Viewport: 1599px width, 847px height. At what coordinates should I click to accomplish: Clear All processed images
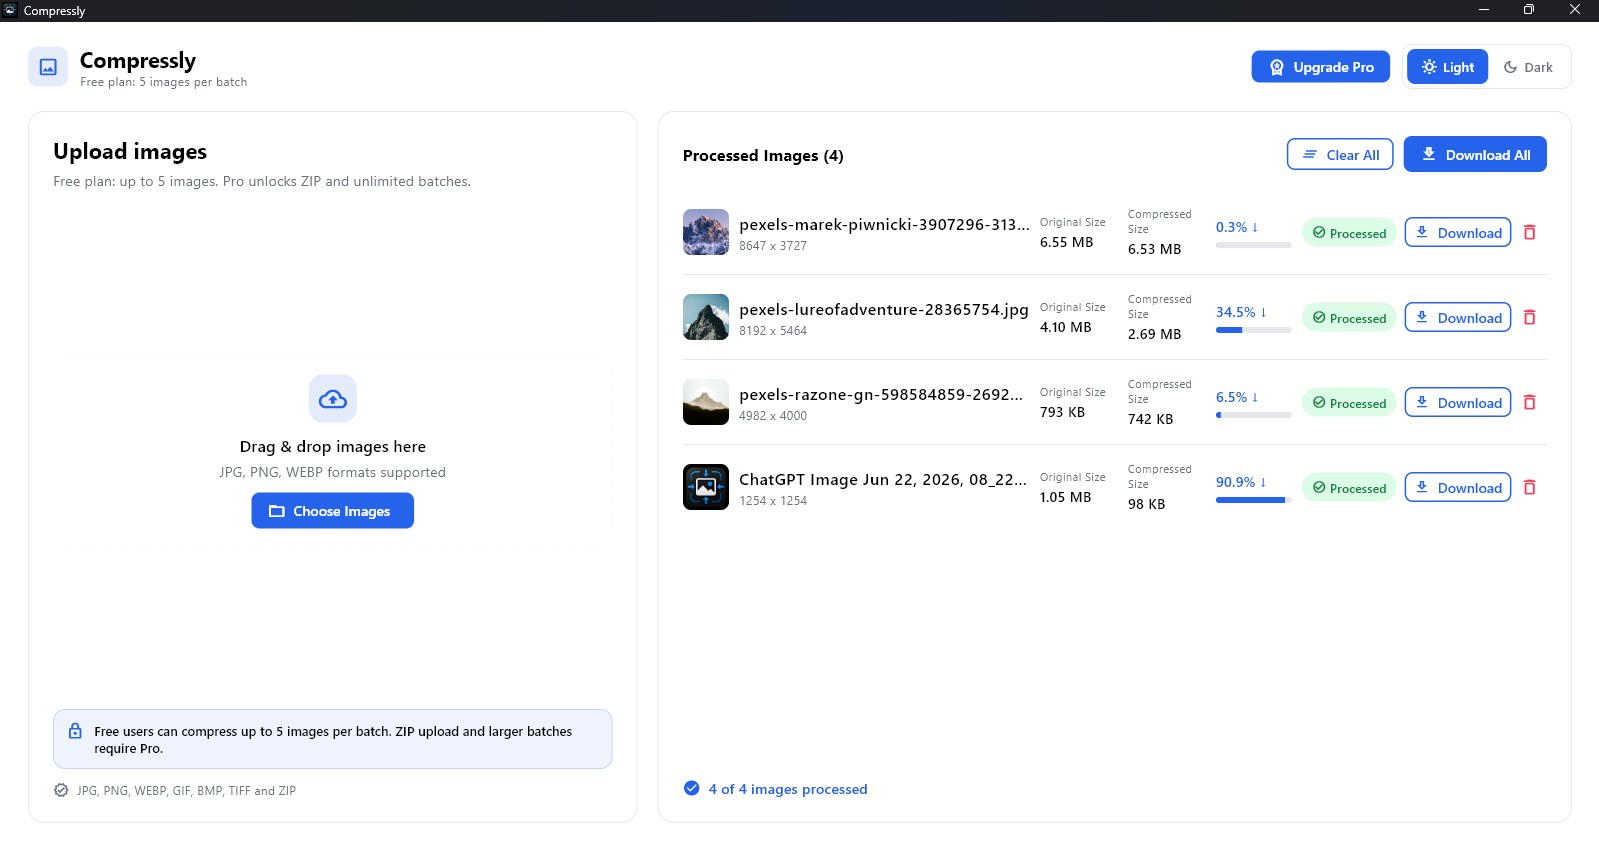(x=1340, y=154)
